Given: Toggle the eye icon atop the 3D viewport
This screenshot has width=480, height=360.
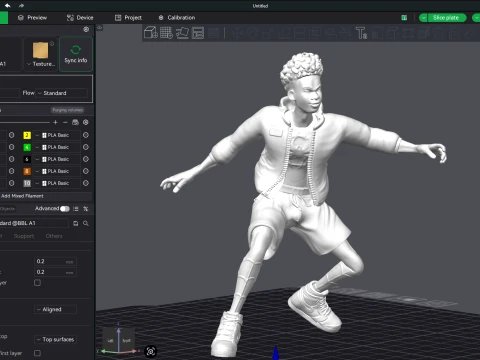Looking at the screenshot, I should [x=100, y=28].
